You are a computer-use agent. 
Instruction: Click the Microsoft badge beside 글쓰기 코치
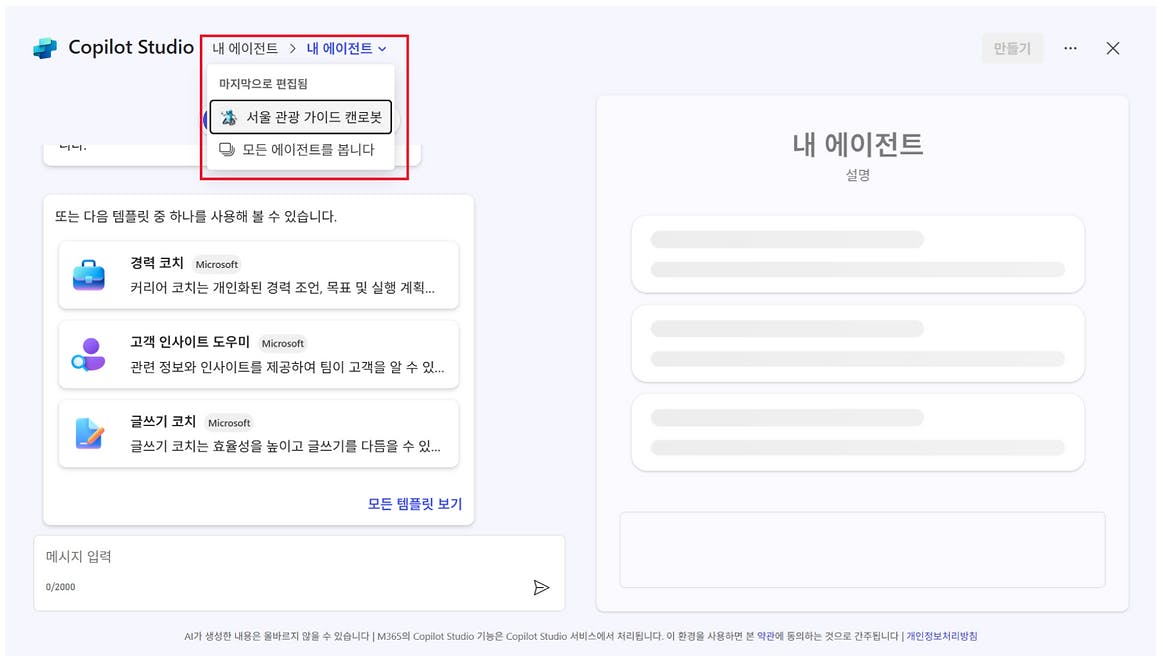(x=229, y=423)
